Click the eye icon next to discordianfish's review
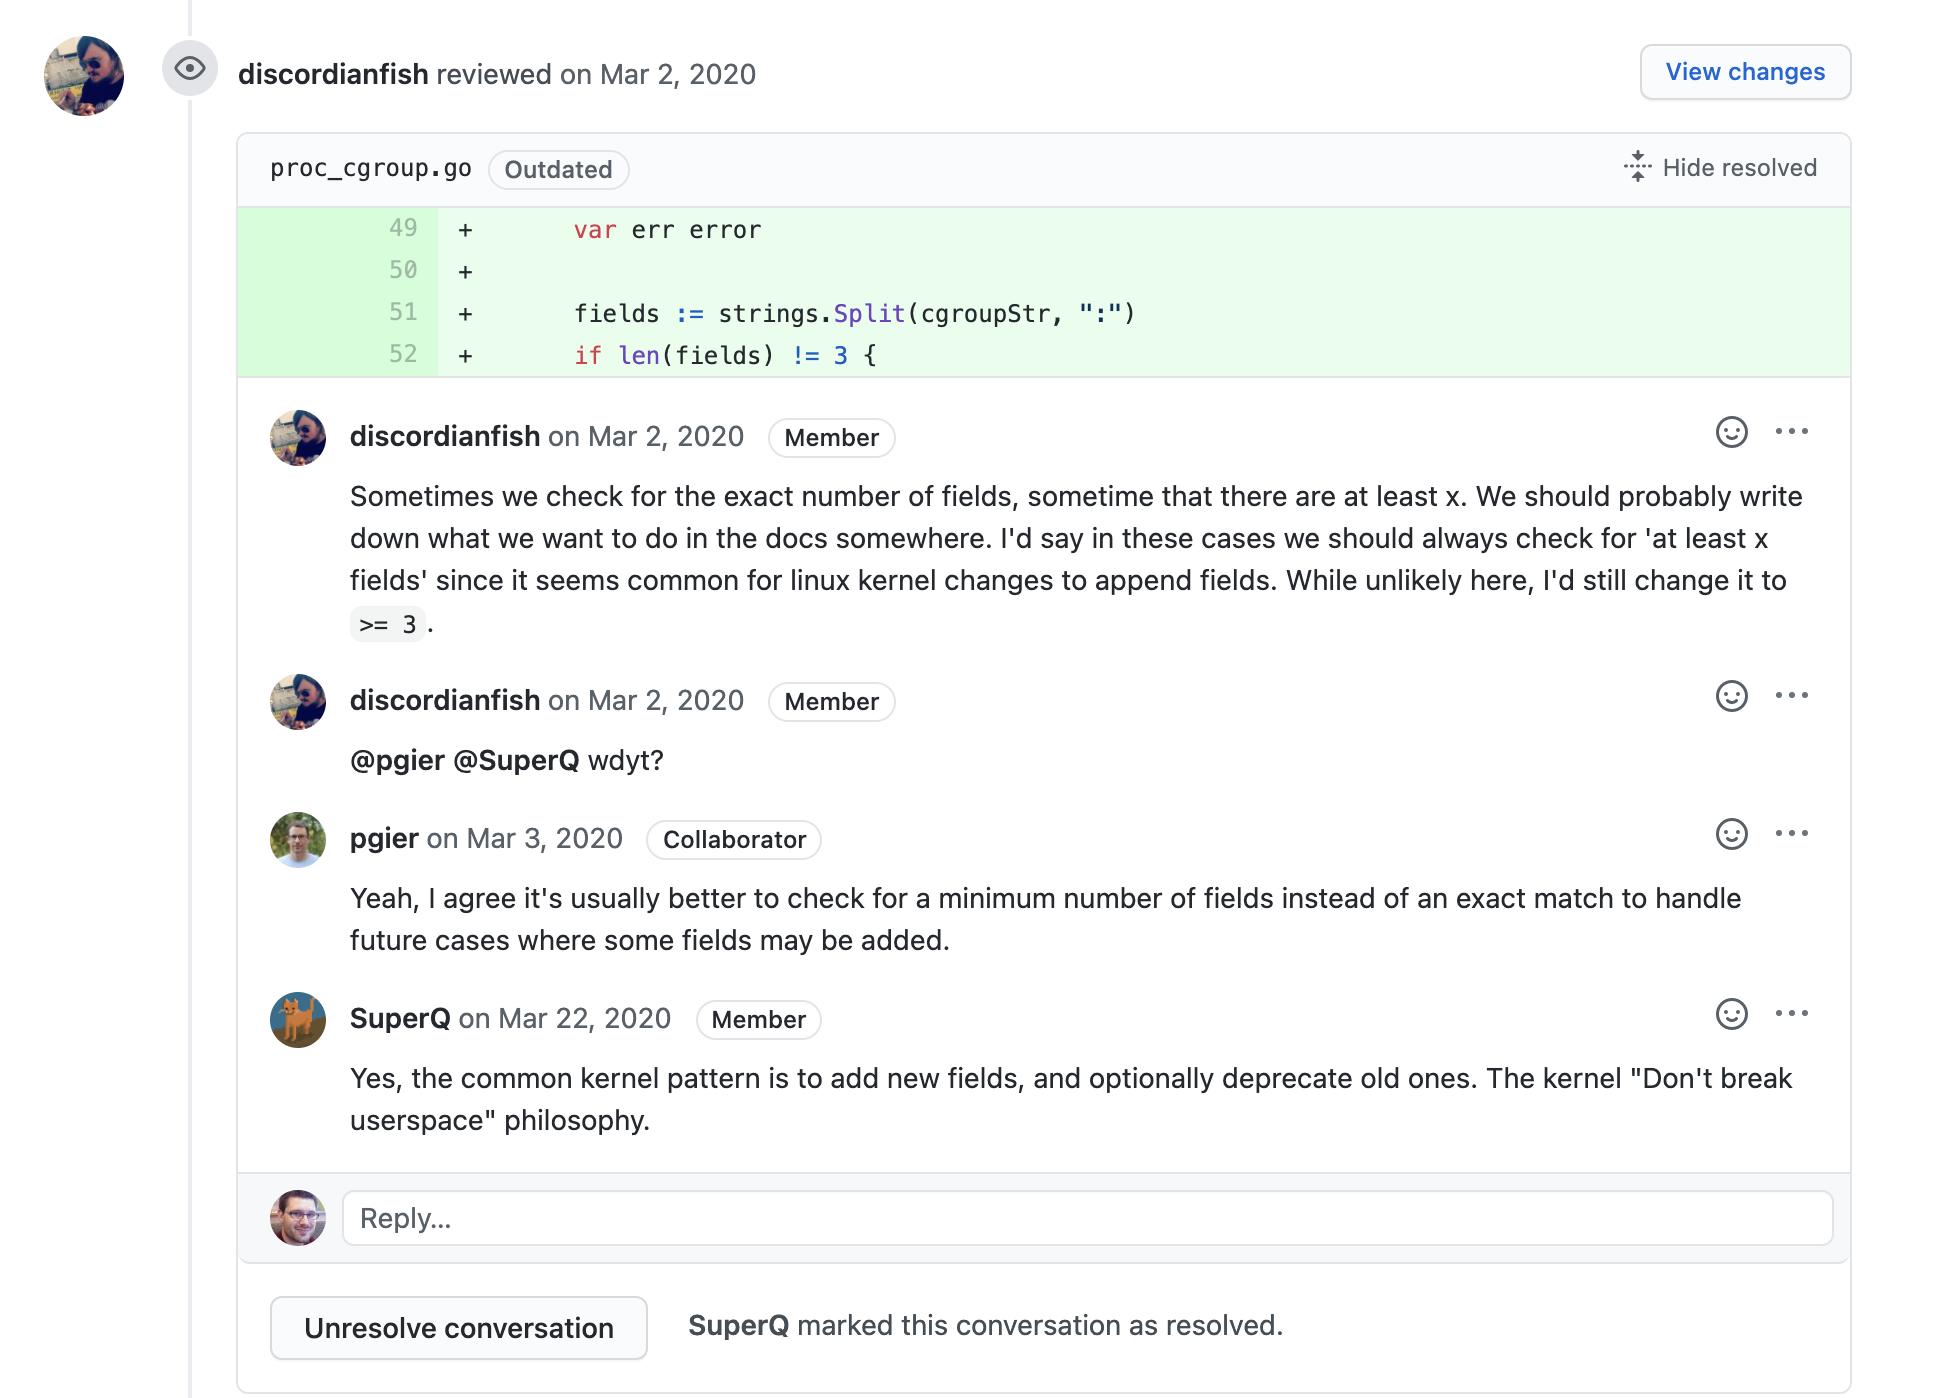Screen dimensions: 1942x1398 pos(189,69)
